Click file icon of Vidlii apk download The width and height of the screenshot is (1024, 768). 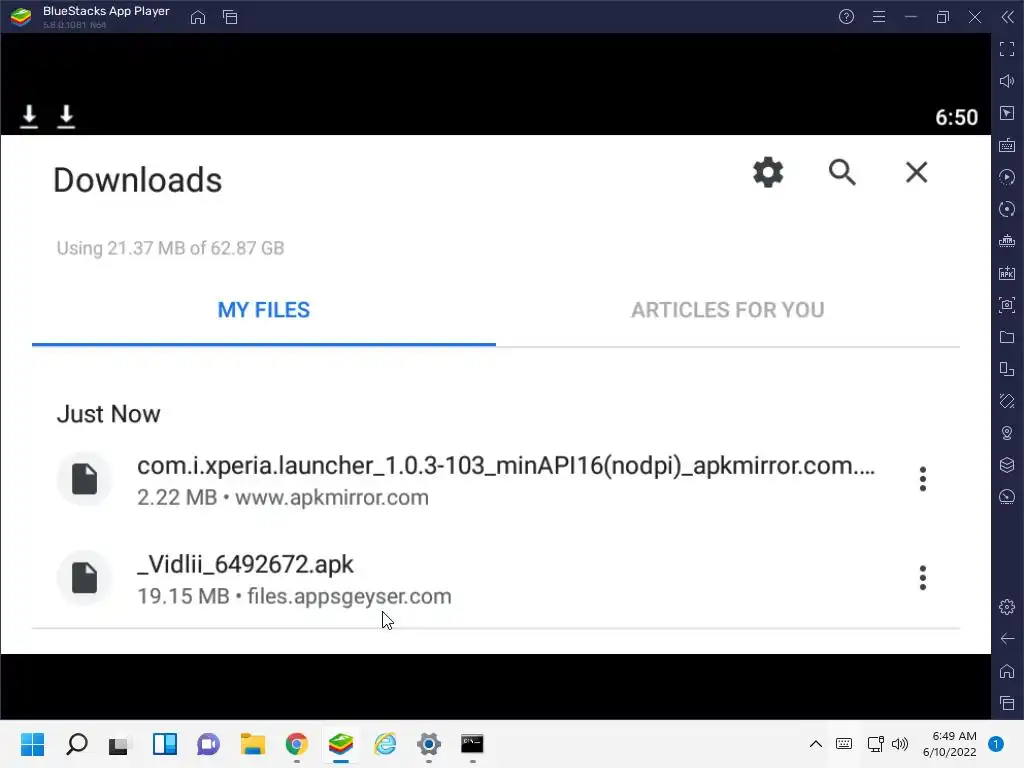tap(84, 578)
